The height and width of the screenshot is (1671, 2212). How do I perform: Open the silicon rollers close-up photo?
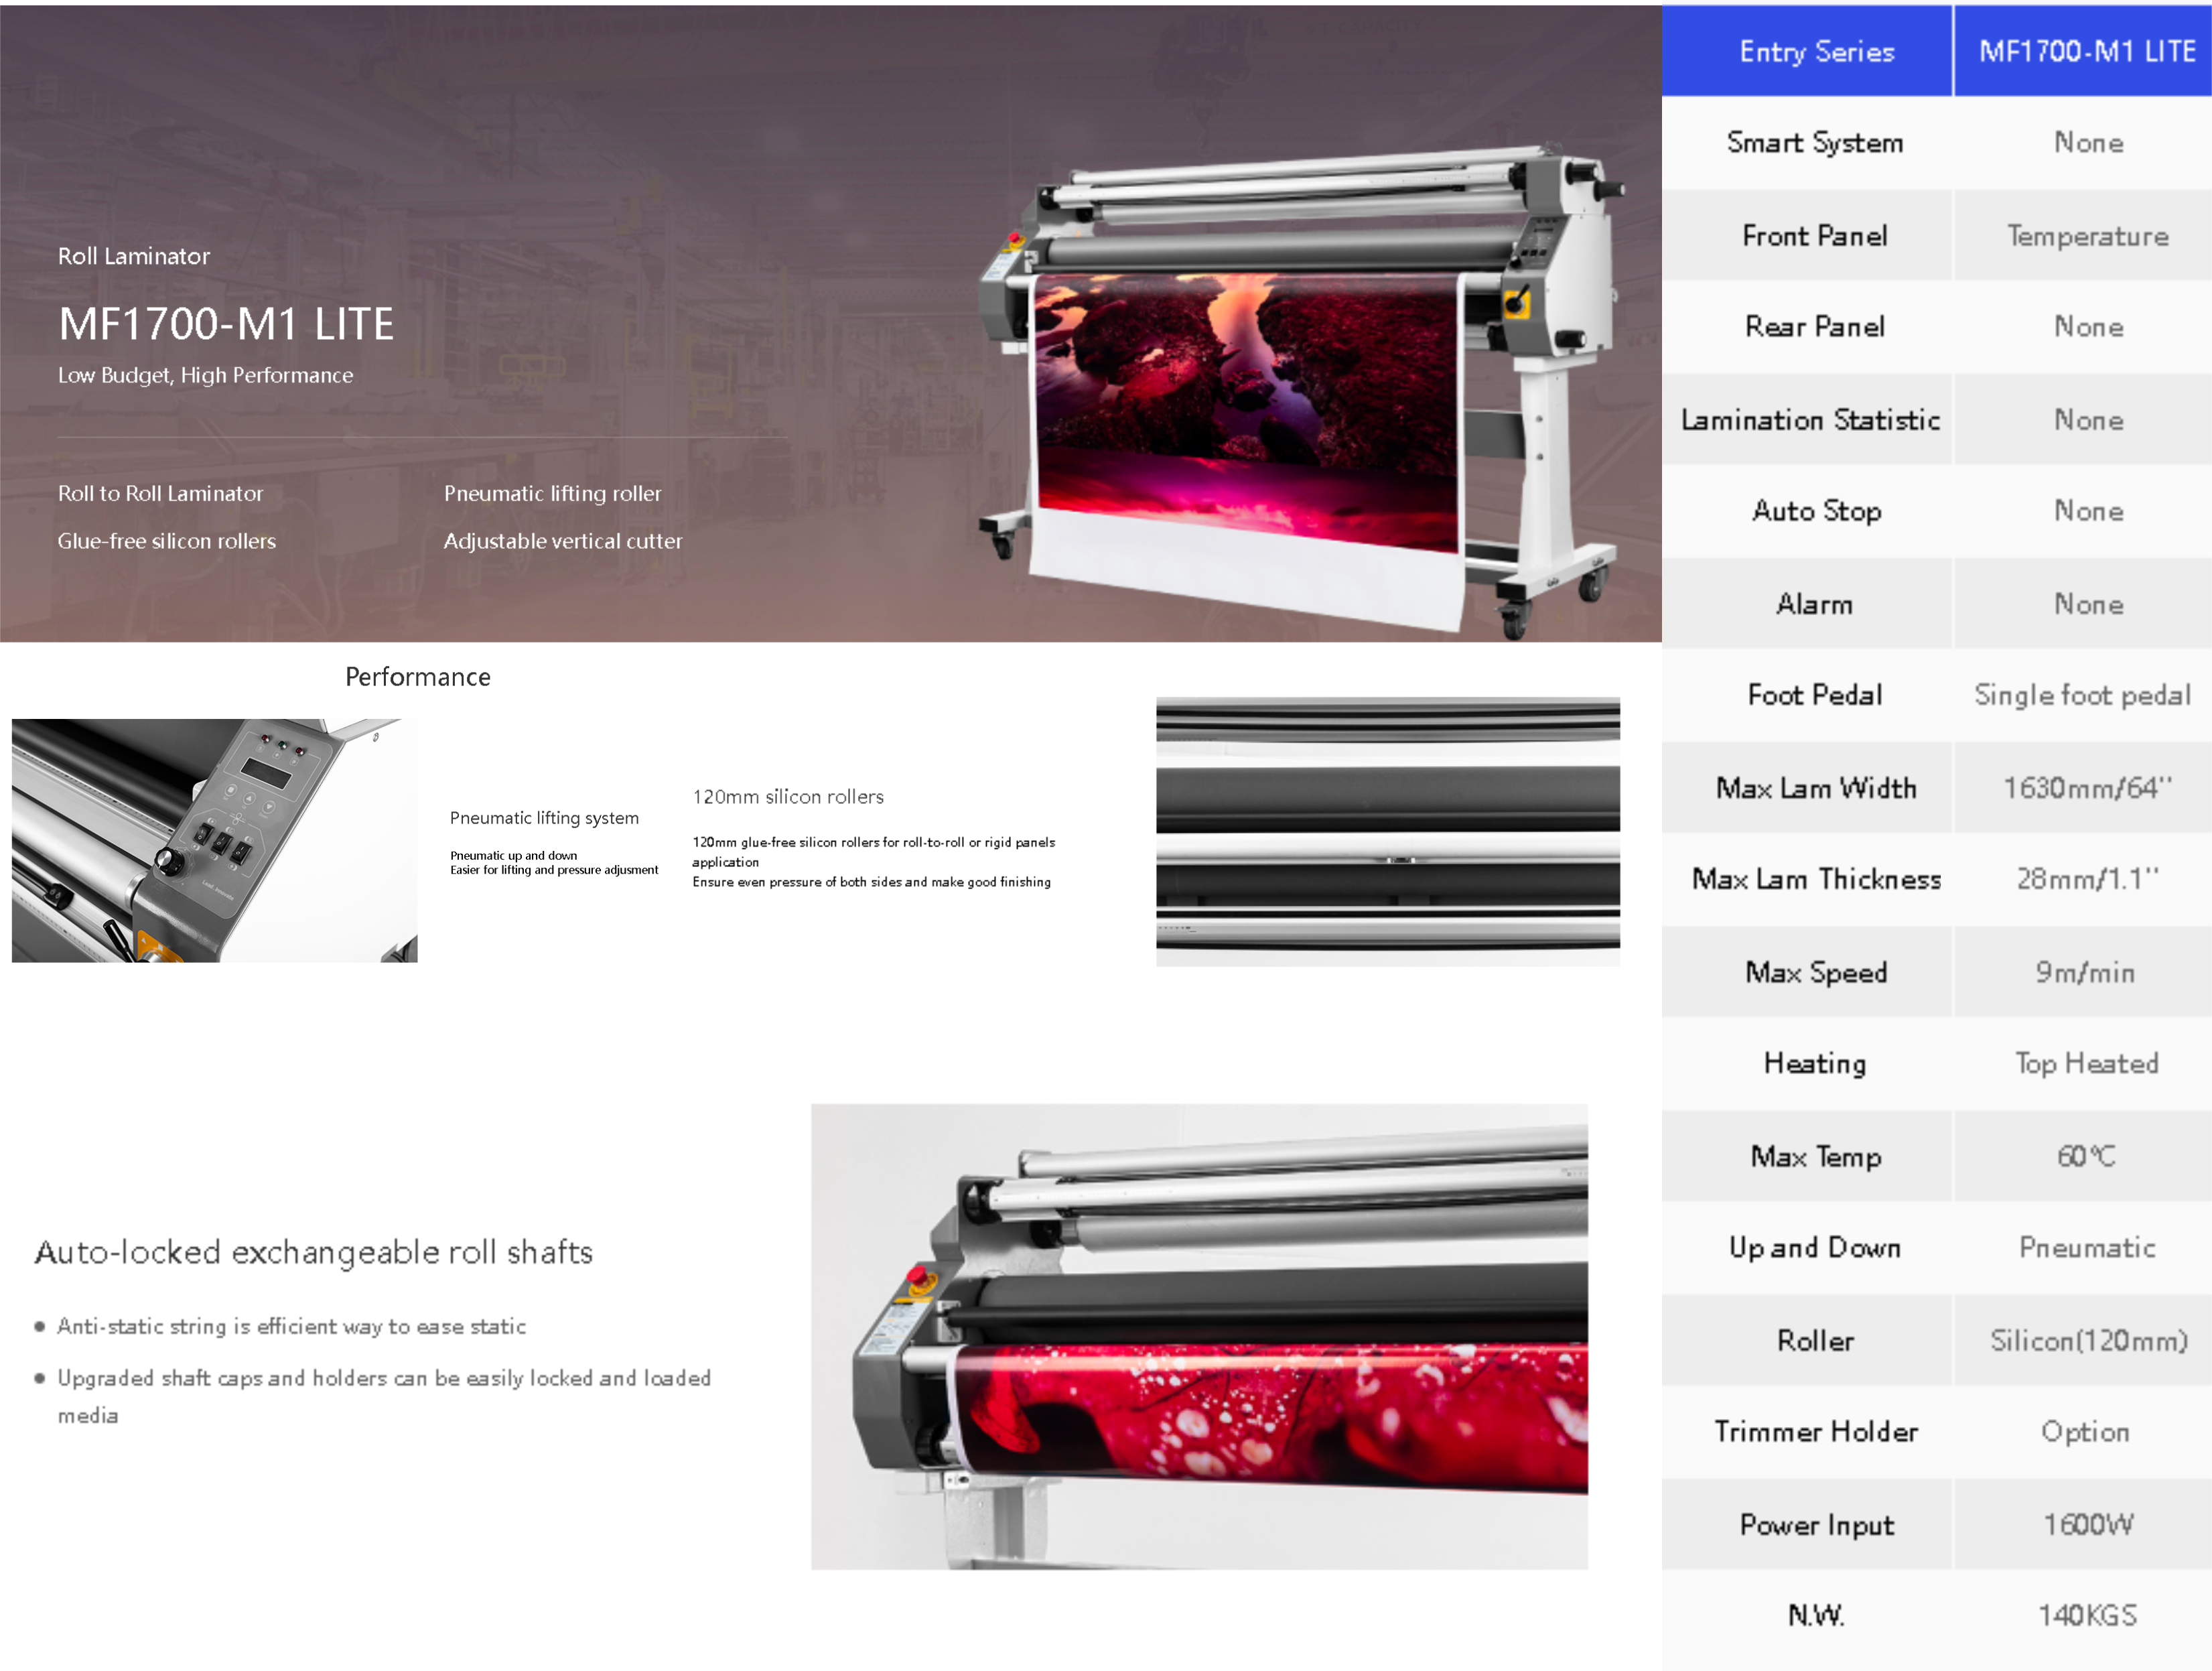[x=1387, y=831]
